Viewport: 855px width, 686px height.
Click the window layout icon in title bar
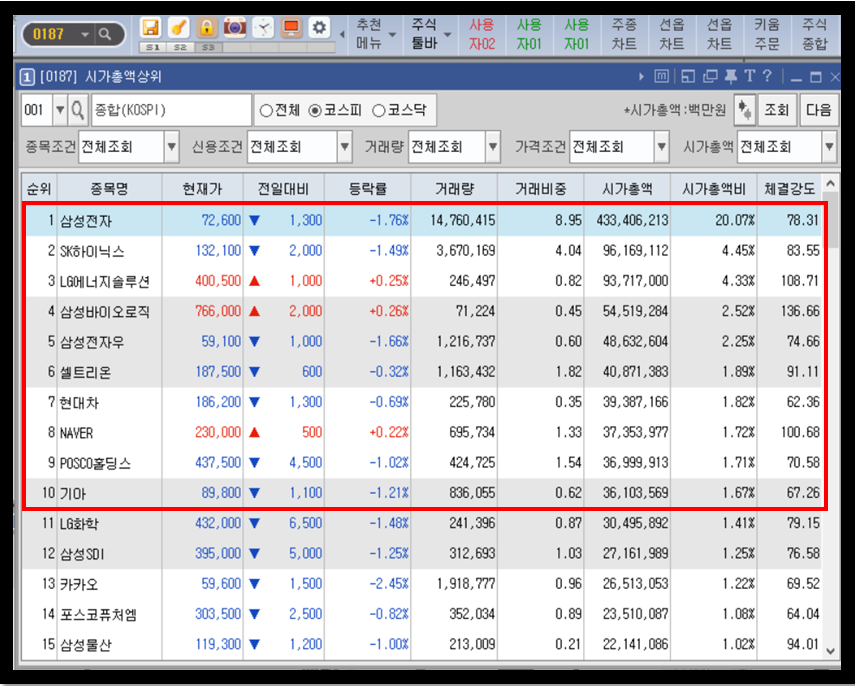pos(688,76)
